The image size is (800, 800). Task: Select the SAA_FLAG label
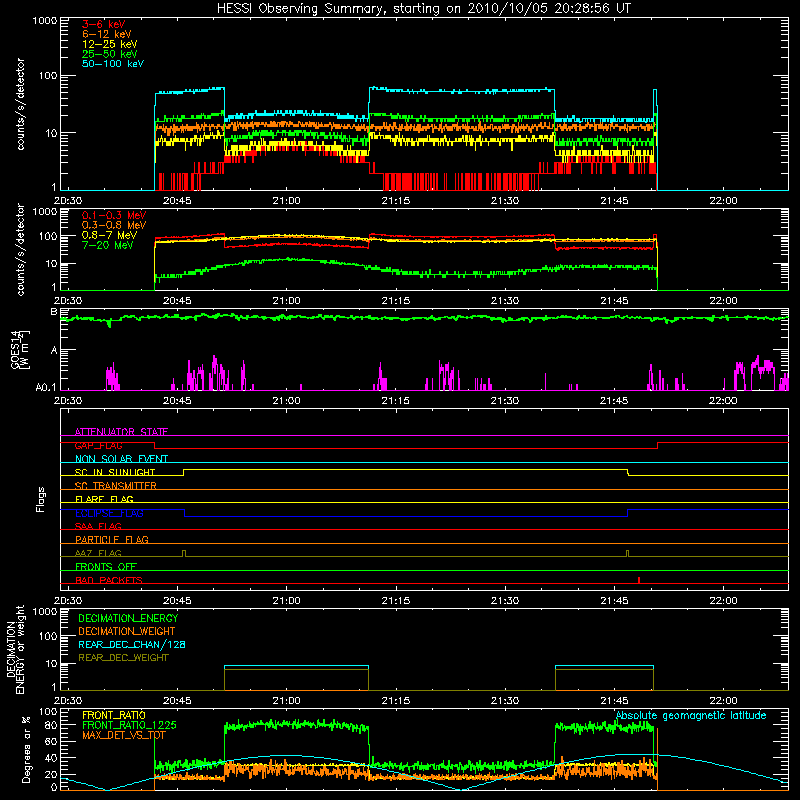pos(98,526)
